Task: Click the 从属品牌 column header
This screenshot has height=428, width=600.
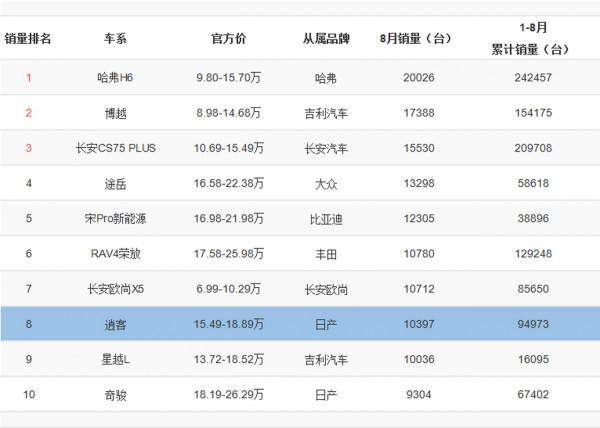Action: (x=325, y=39)
